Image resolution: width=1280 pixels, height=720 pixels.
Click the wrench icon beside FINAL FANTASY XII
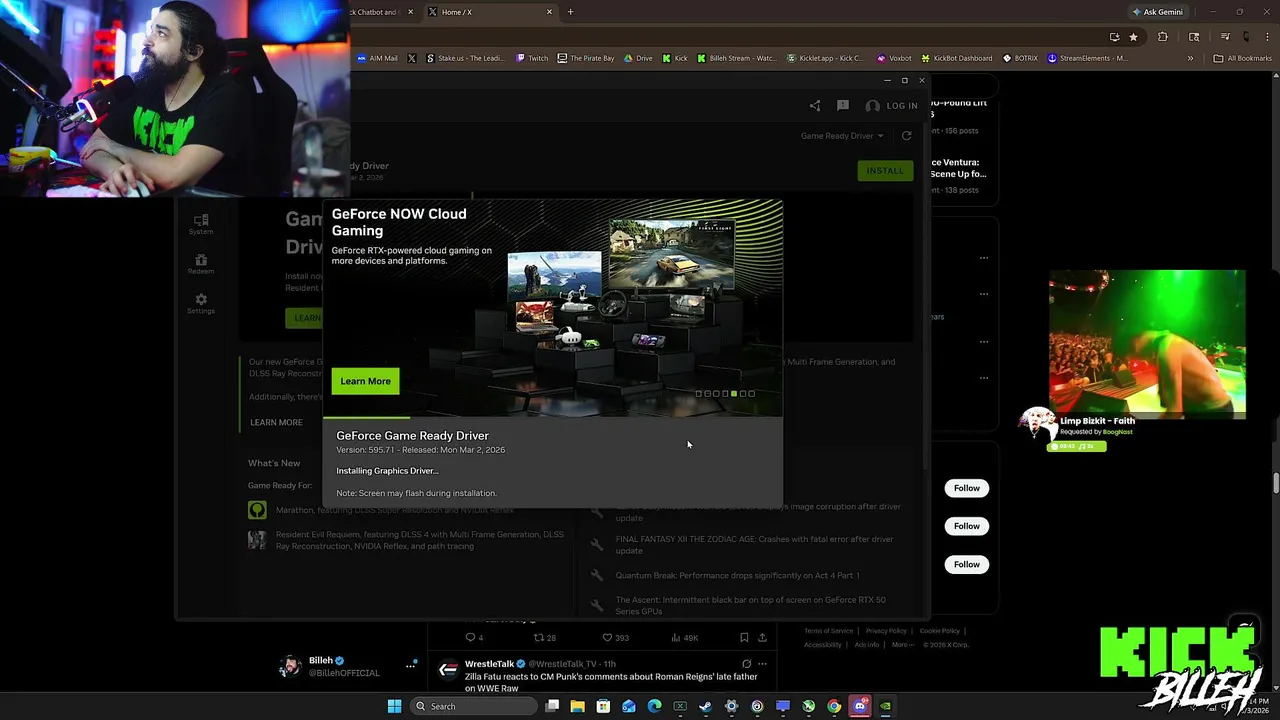(x=597, y=545)
